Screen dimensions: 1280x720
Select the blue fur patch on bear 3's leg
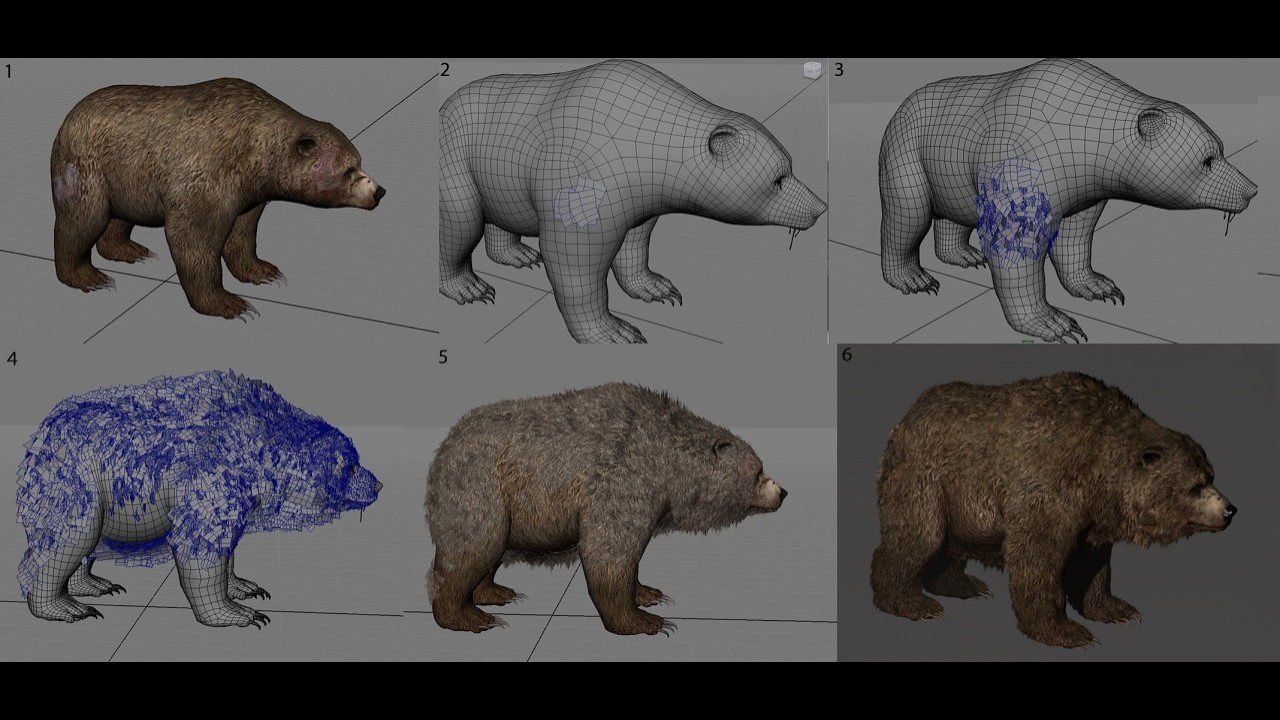click(x=1017, y=213)
